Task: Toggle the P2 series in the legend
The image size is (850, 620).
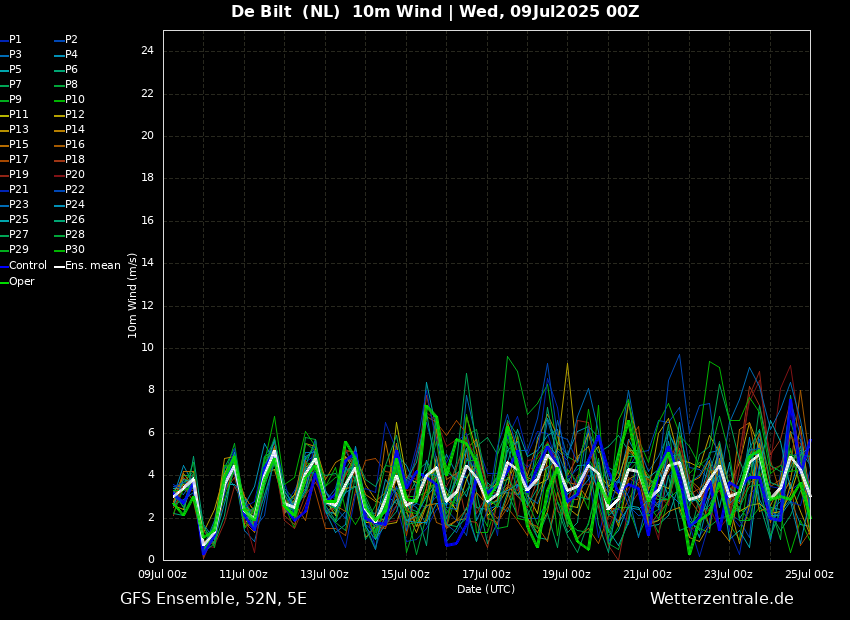Action: 71,40
